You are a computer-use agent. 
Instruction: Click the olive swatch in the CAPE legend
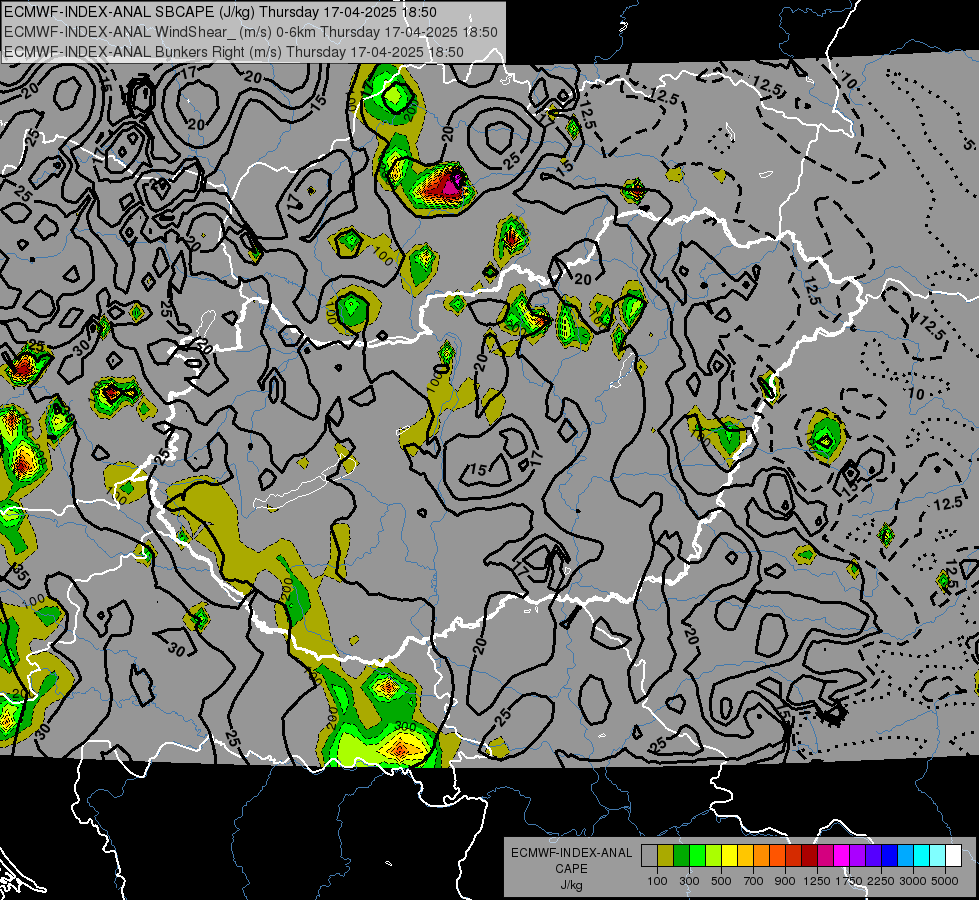pyautogui.click(x=666, y=856)
